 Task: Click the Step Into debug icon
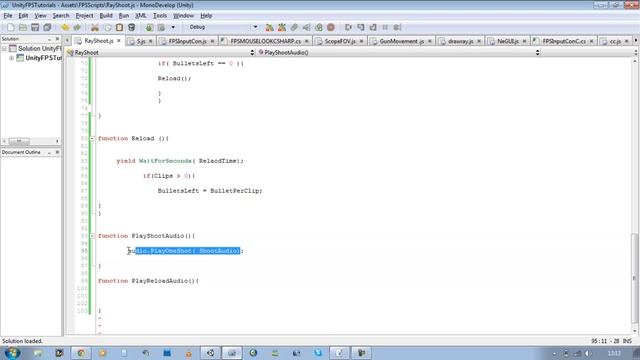pyautogui.click(x=361, y=27)
